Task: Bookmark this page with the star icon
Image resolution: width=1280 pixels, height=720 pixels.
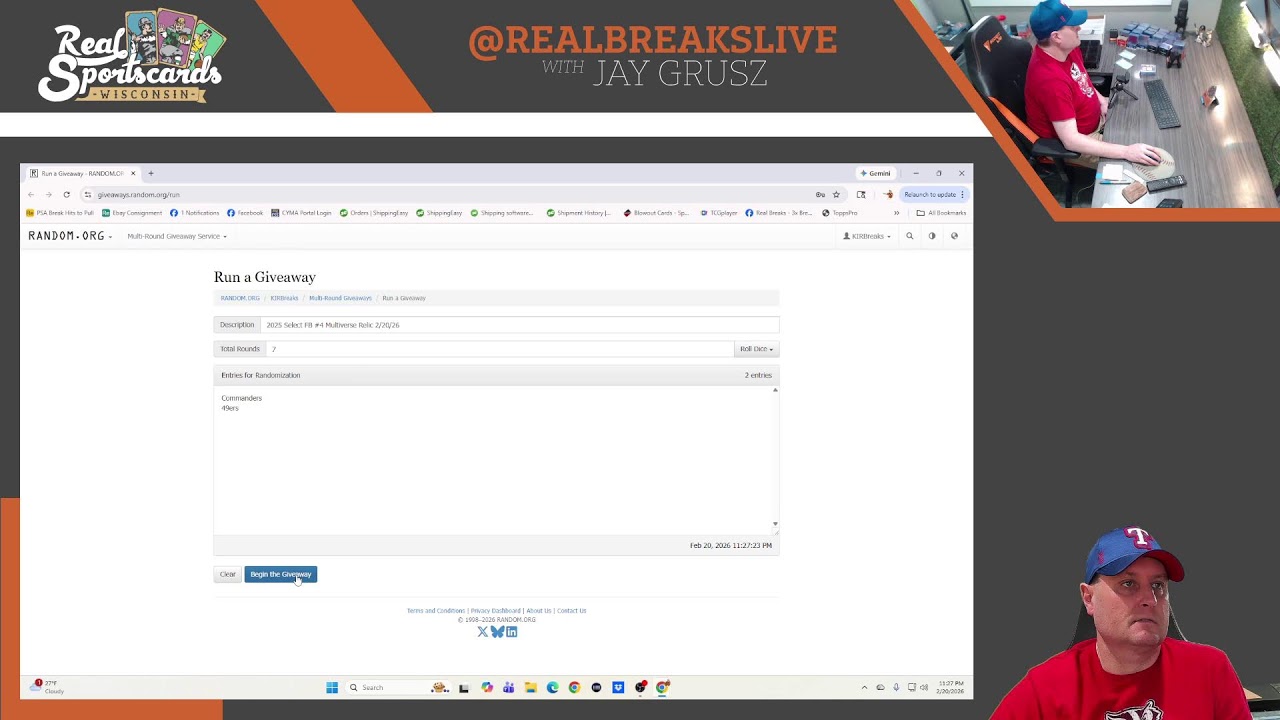Action: tap(836, 195)
